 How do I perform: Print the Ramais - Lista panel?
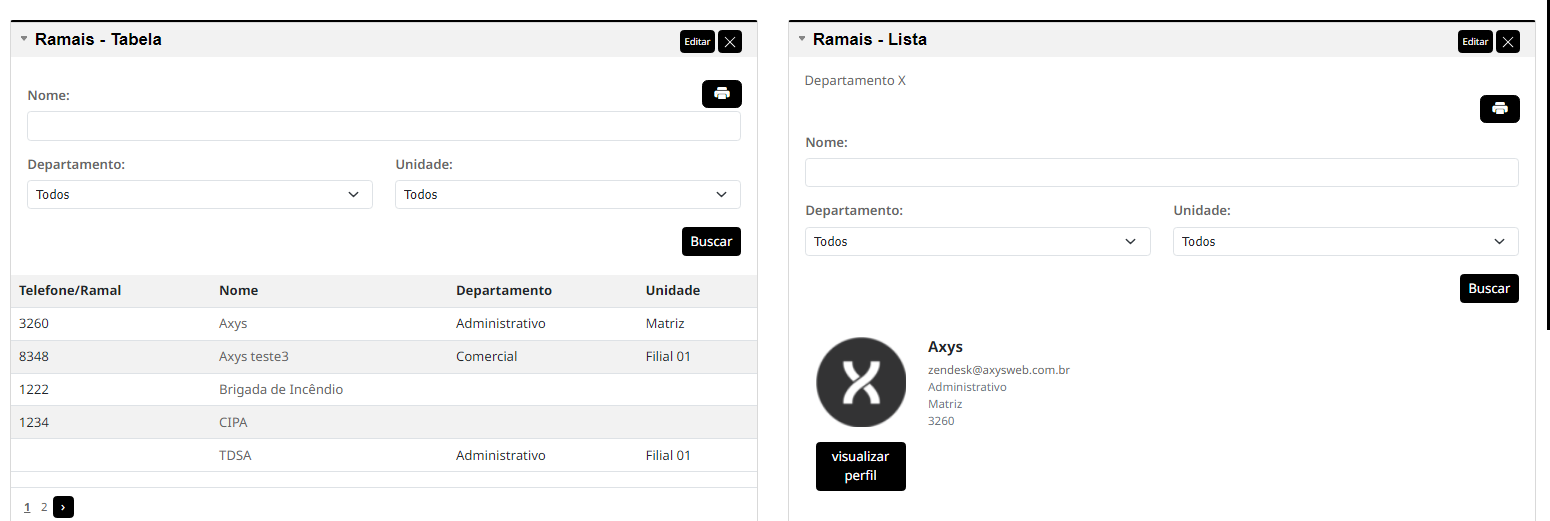tap(1499, 109)
